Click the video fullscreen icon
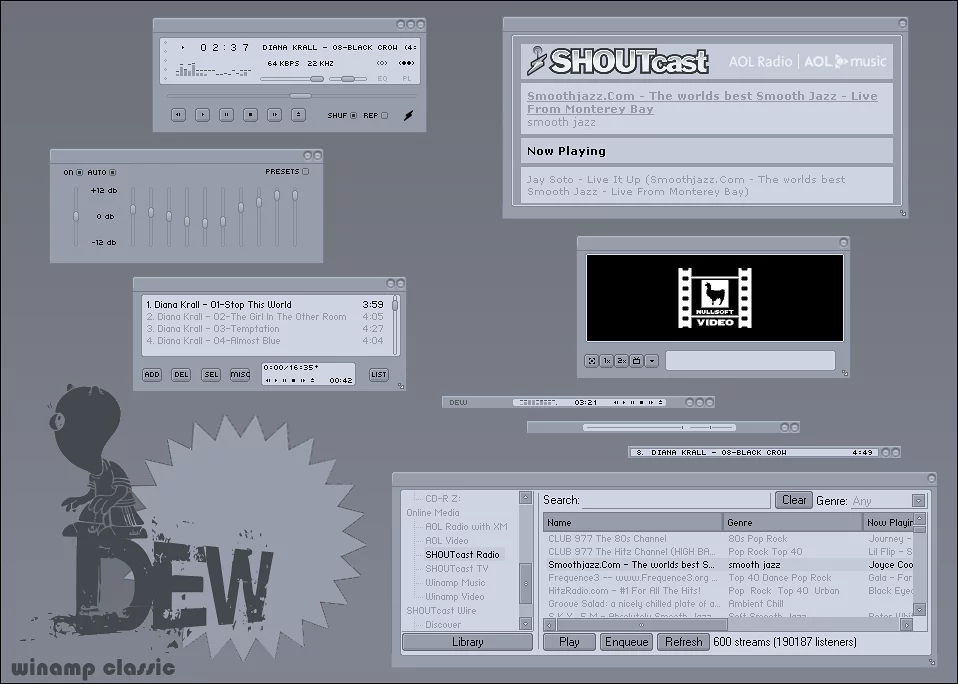 [x=592, y=360]
